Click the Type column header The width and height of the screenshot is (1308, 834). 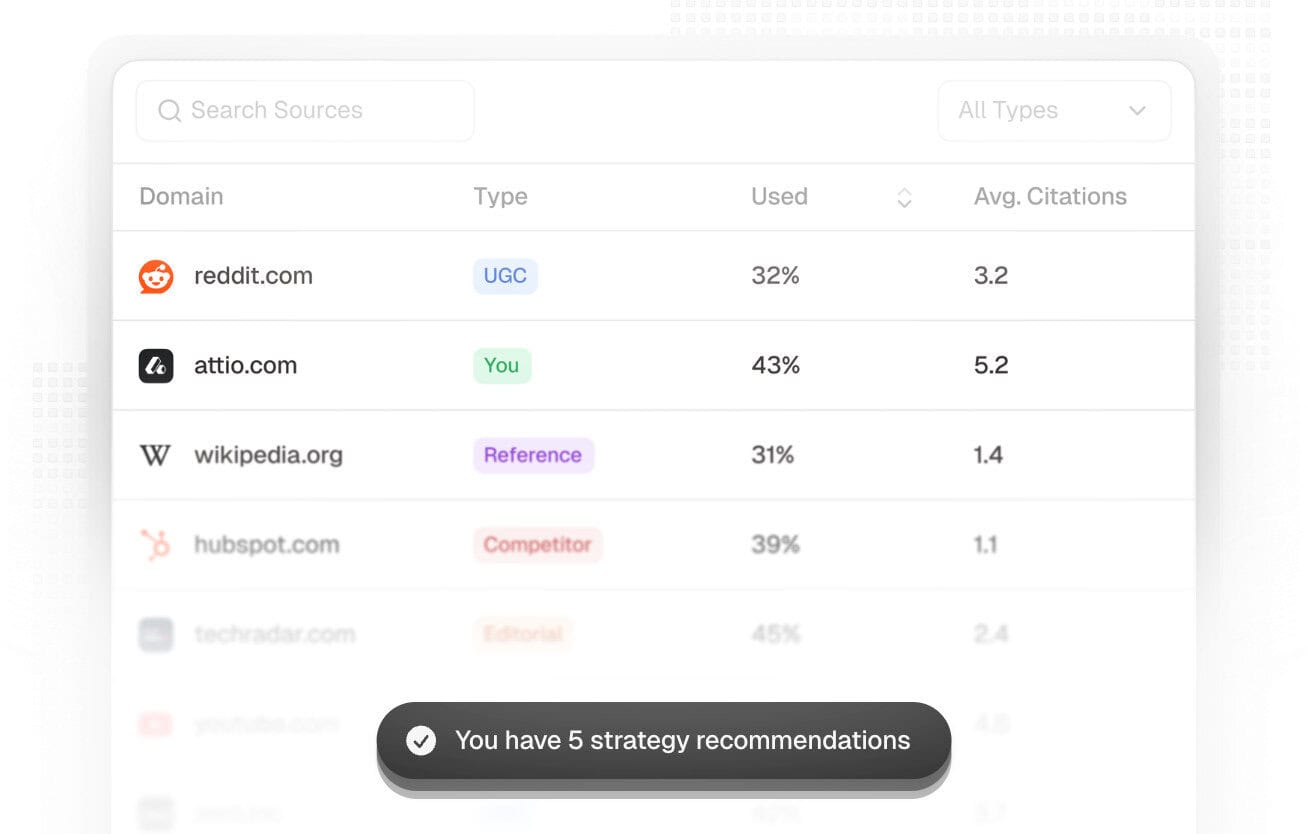click(x=500, y=197)
